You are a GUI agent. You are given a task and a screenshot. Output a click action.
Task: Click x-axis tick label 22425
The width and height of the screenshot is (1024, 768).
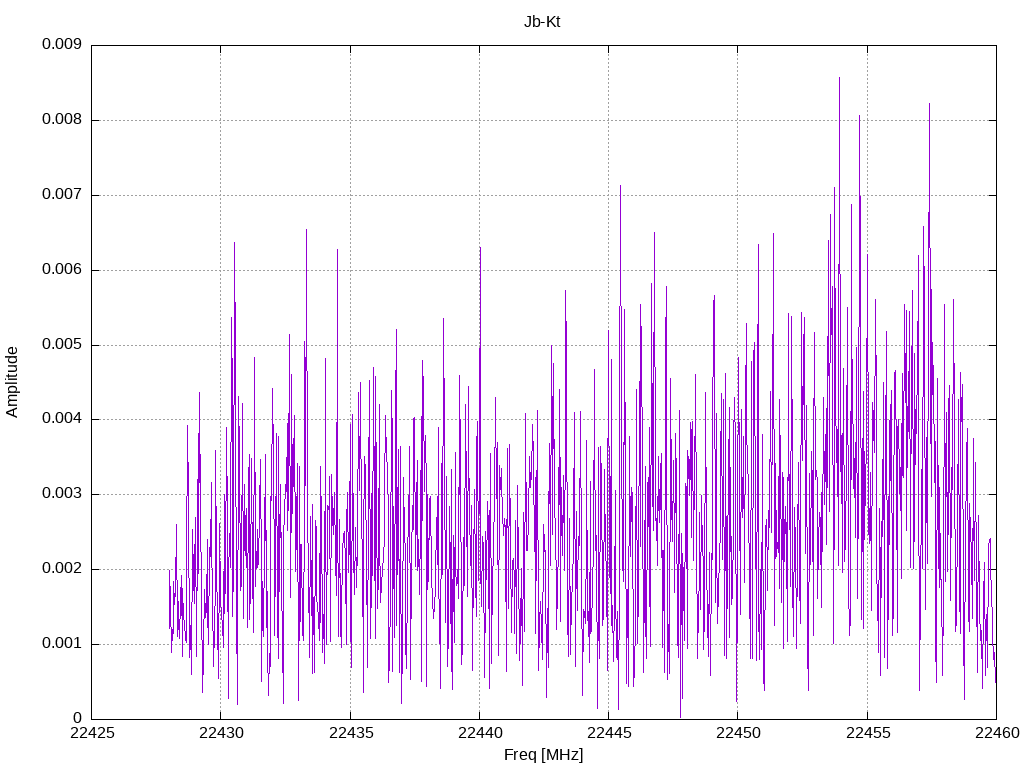coord(92,733)
